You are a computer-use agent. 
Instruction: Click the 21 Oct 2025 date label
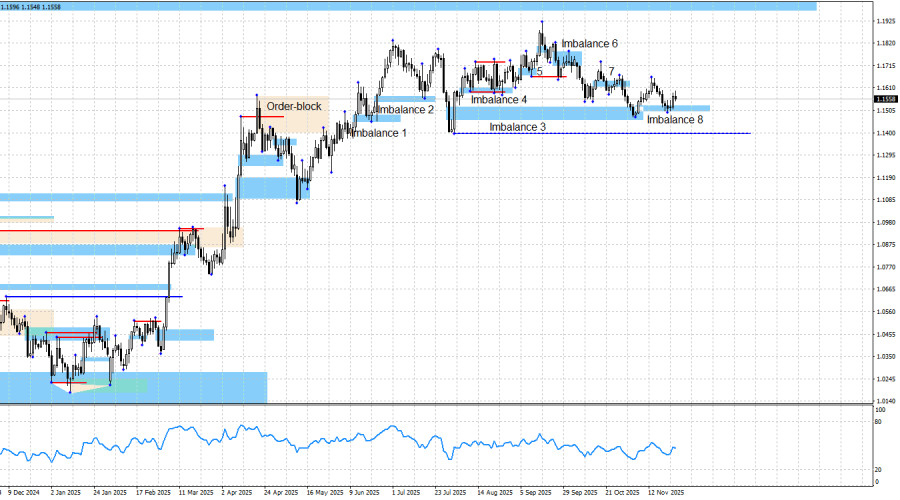[622, 493]
